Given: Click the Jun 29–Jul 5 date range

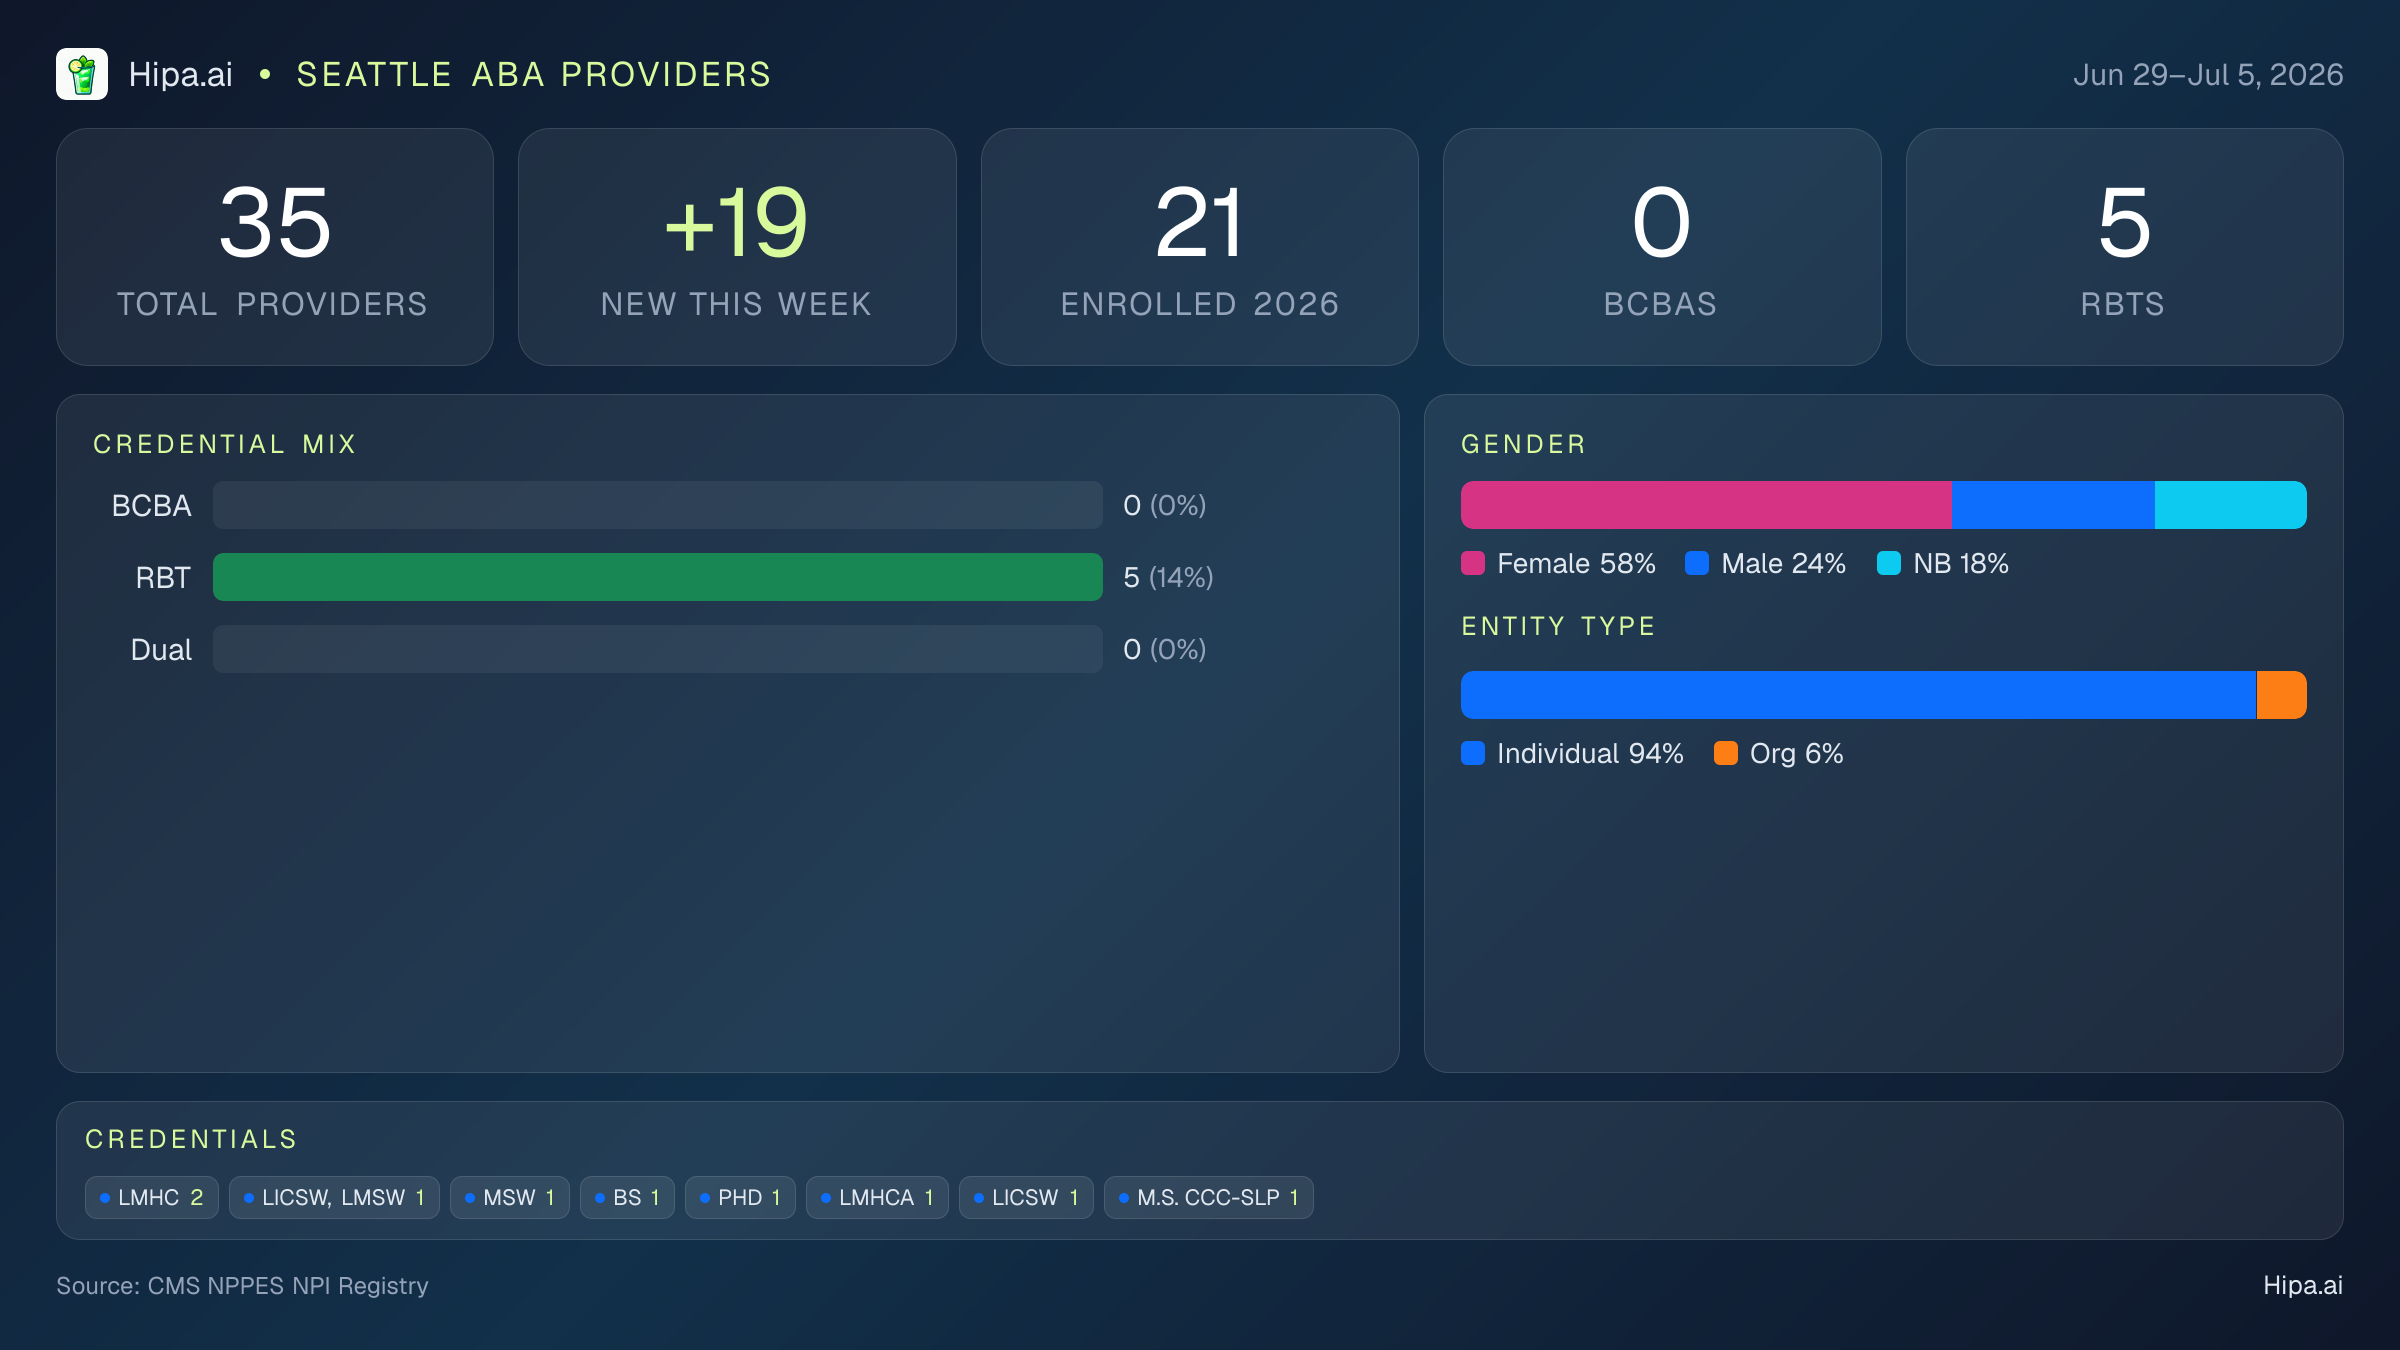Looking at the screenshot, I should [x=2208, y=75].
